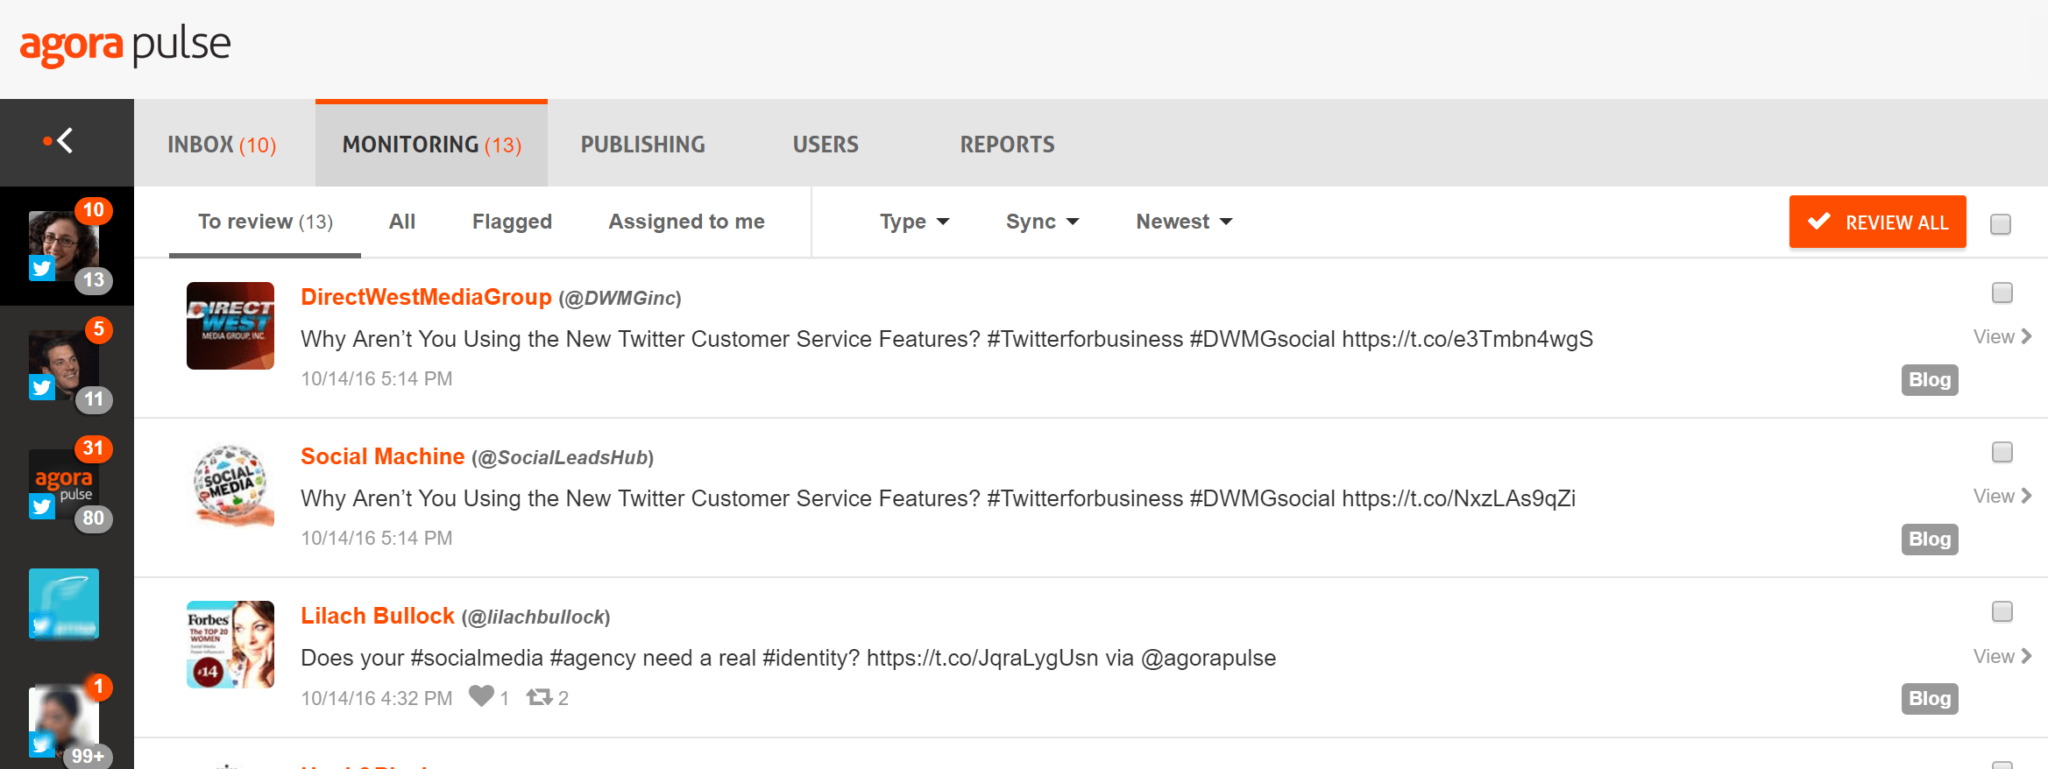The width and height of the screenshot is (2048, 769).
Task: Click the @lilachbullock handle
Action: point(536,617)
